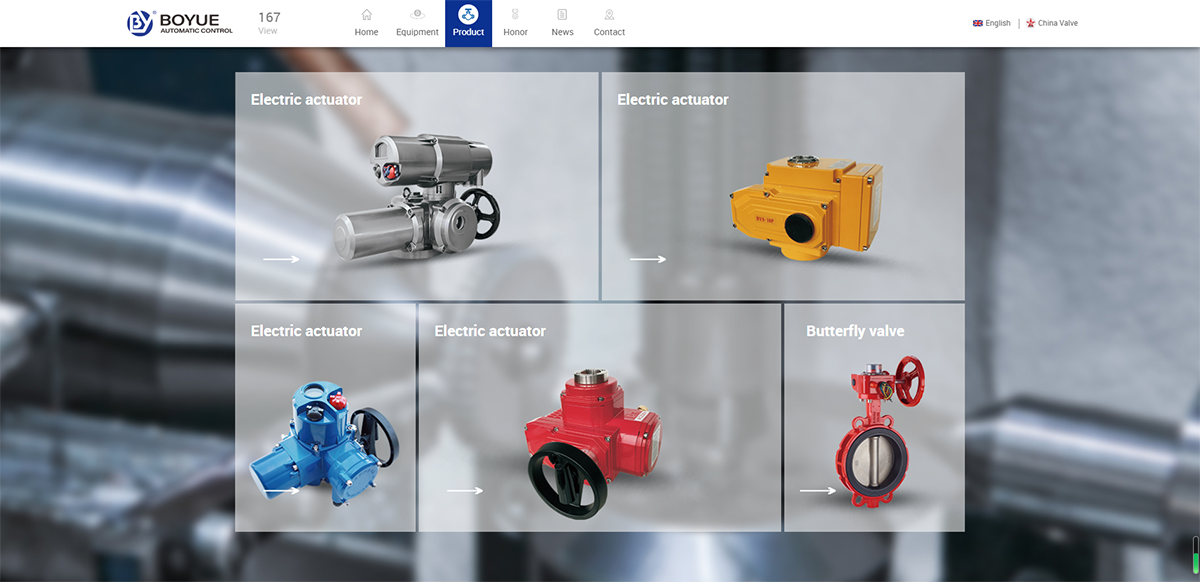Open the News document icon
The width and height of the screenshot is (1200, 582).
tap(562, 15)
